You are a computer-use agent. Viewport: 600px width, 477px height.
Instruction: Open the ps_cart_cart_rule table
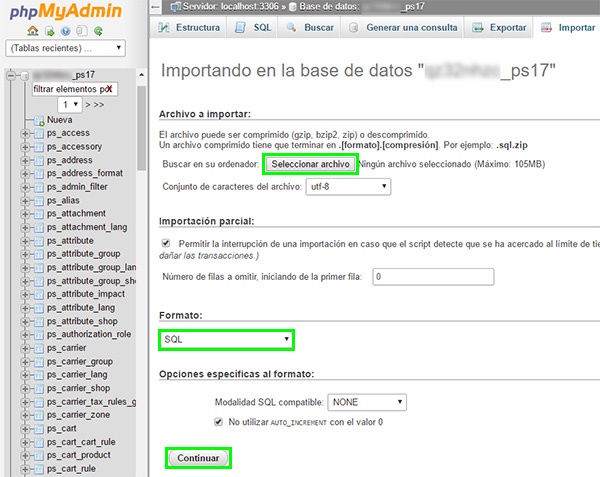click(81, 442)
